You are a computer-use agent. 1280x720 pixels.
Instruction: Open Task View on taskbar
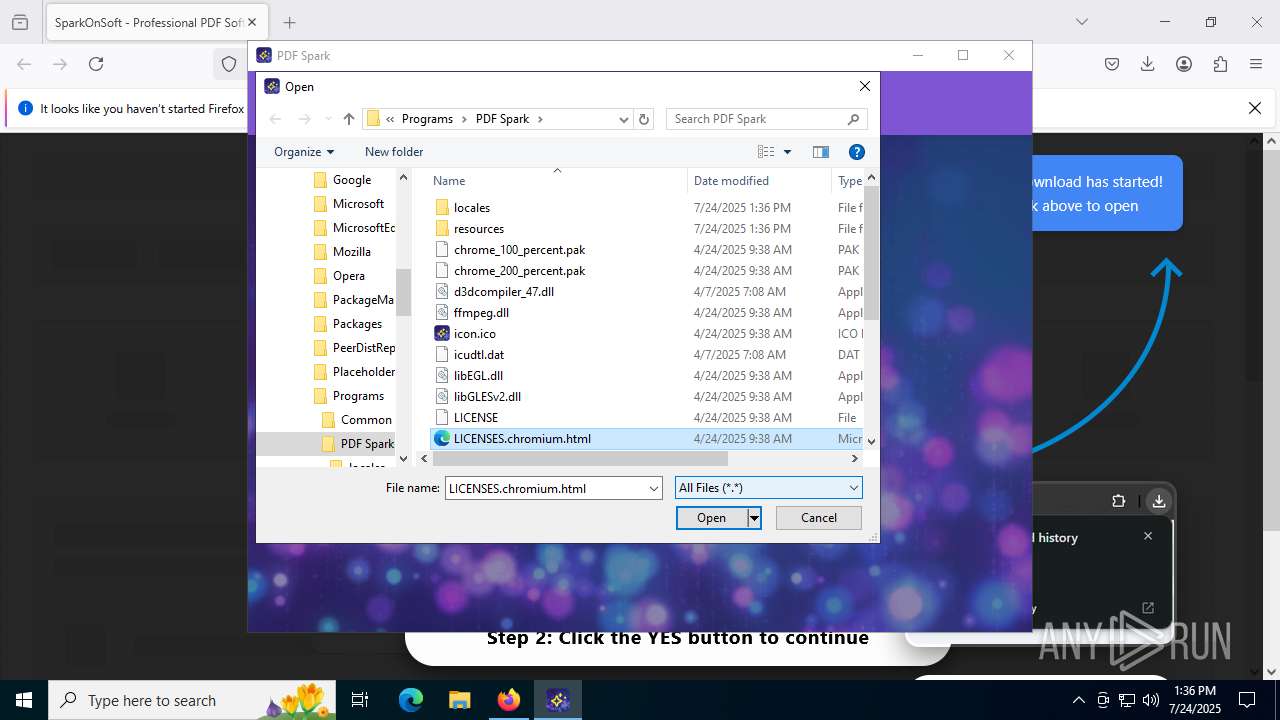point(360,700)
